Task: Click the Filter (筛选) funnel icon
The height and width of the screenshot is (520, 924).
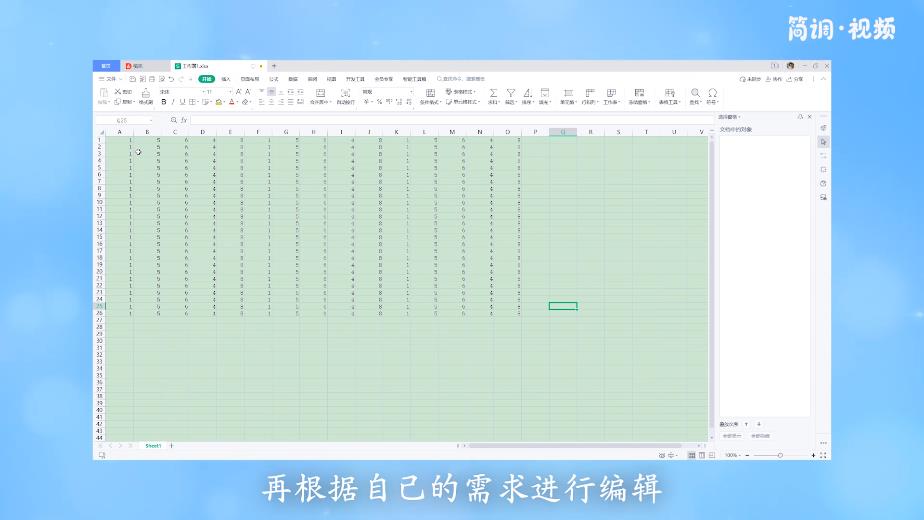Action: [x=510, y=92]
